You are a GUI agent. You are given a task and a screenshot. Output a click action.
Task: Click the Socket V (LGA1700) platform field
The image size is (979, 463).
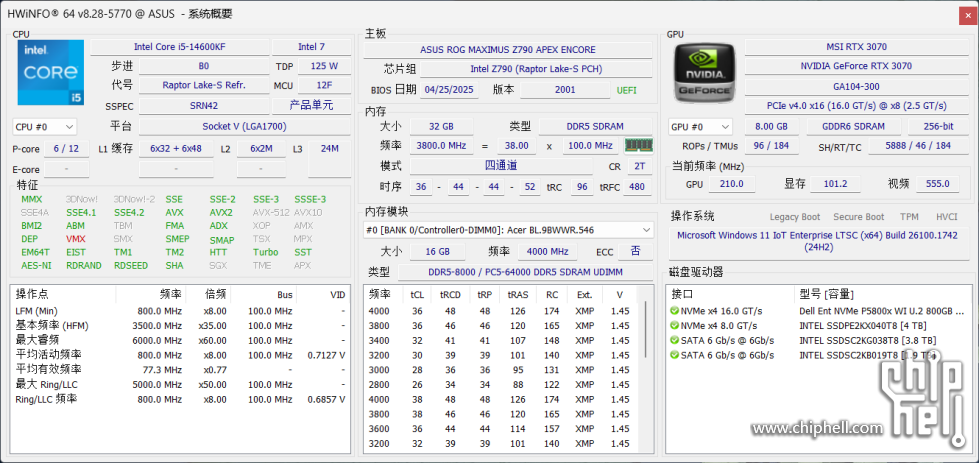coord(244,126)
